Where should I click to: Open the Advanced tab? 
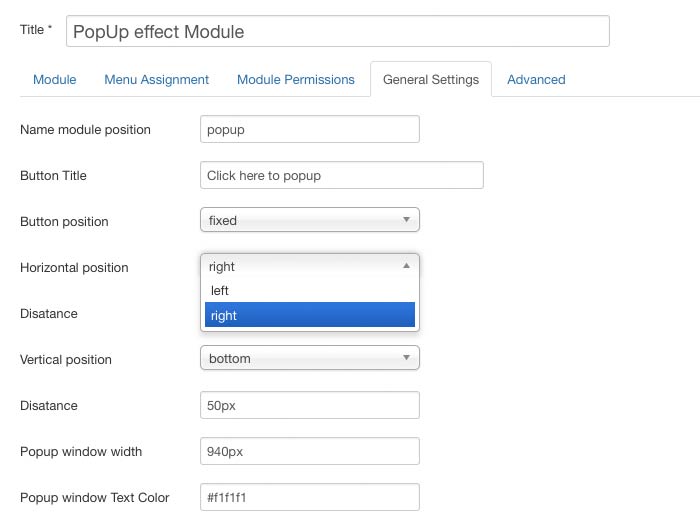[536, 80]
